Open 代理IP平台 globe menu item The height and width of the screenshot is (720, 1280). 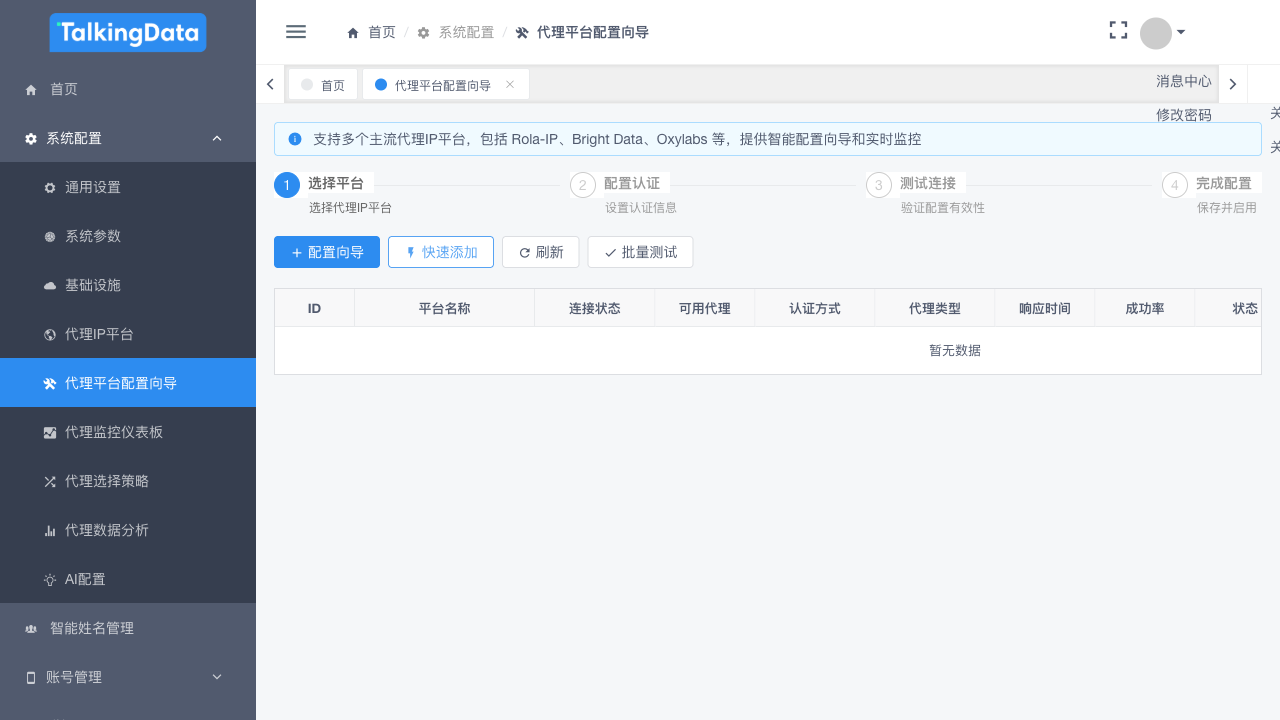[99, 334]
